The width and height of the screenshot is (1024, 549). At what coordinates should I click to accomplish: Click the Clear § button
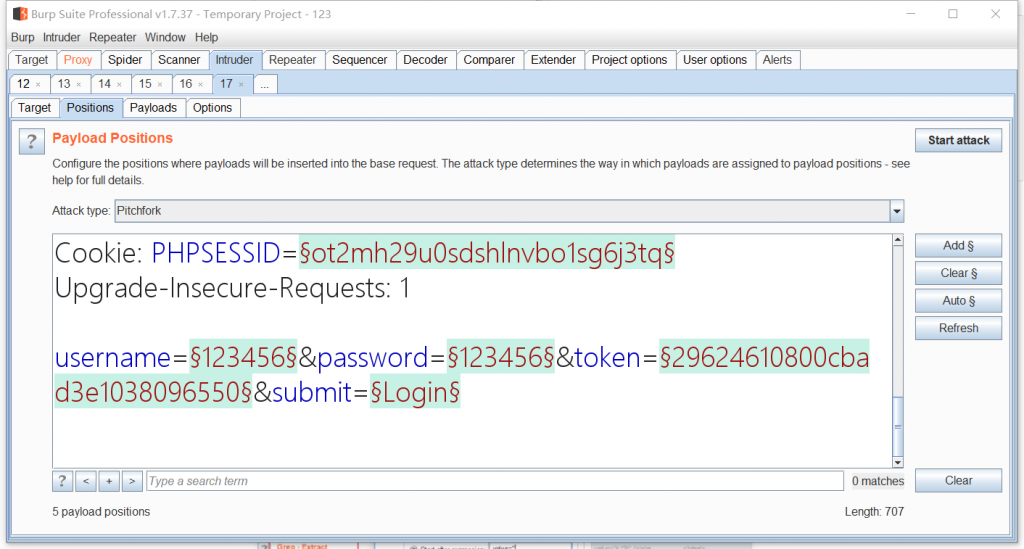957,273
